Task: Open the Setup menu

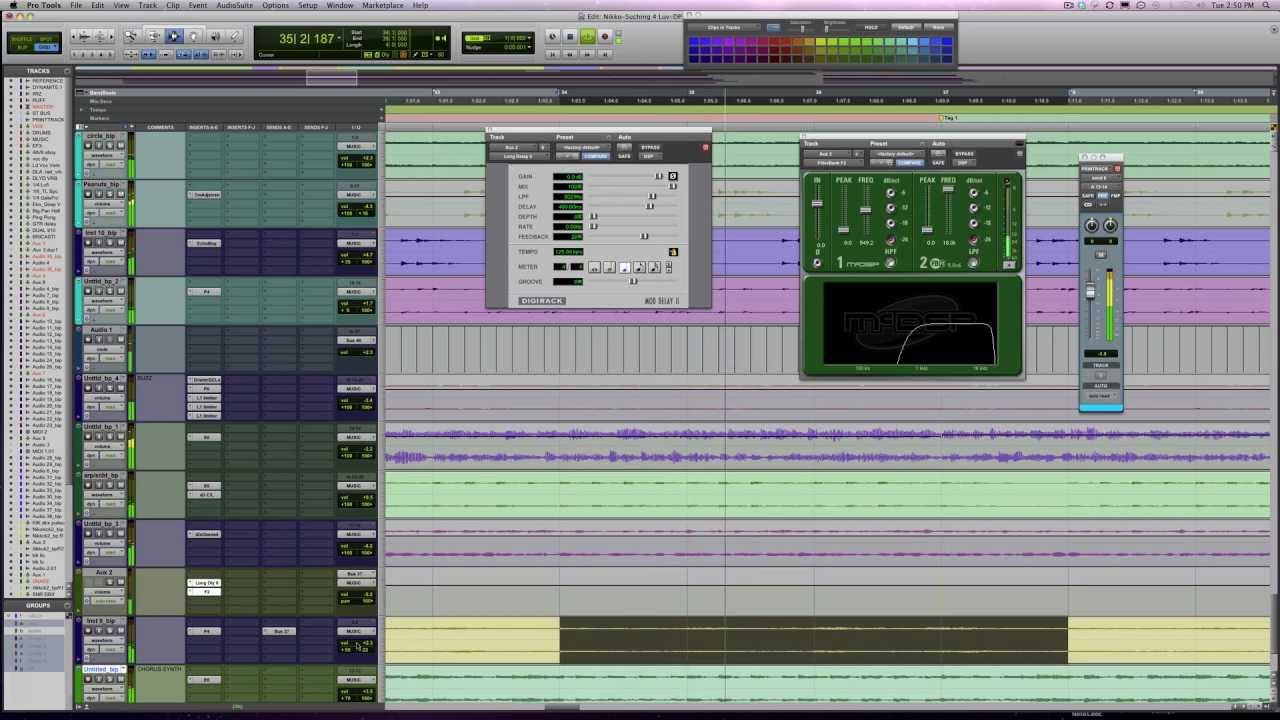Action: (x=308, y=5)
